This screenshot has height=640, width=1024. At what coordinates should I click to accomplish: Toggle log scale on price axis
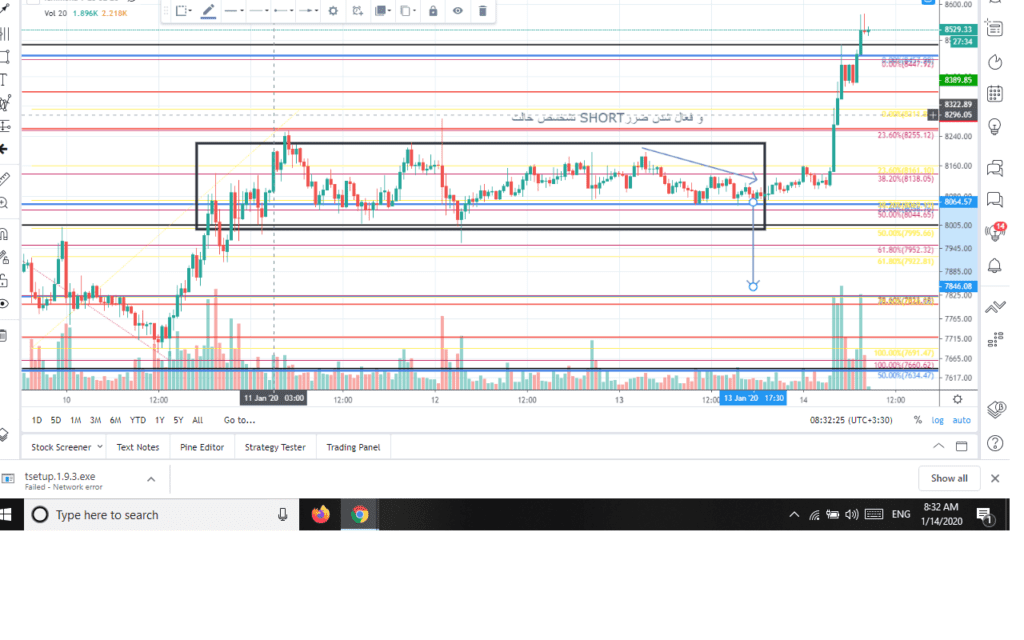coord(939,420)
